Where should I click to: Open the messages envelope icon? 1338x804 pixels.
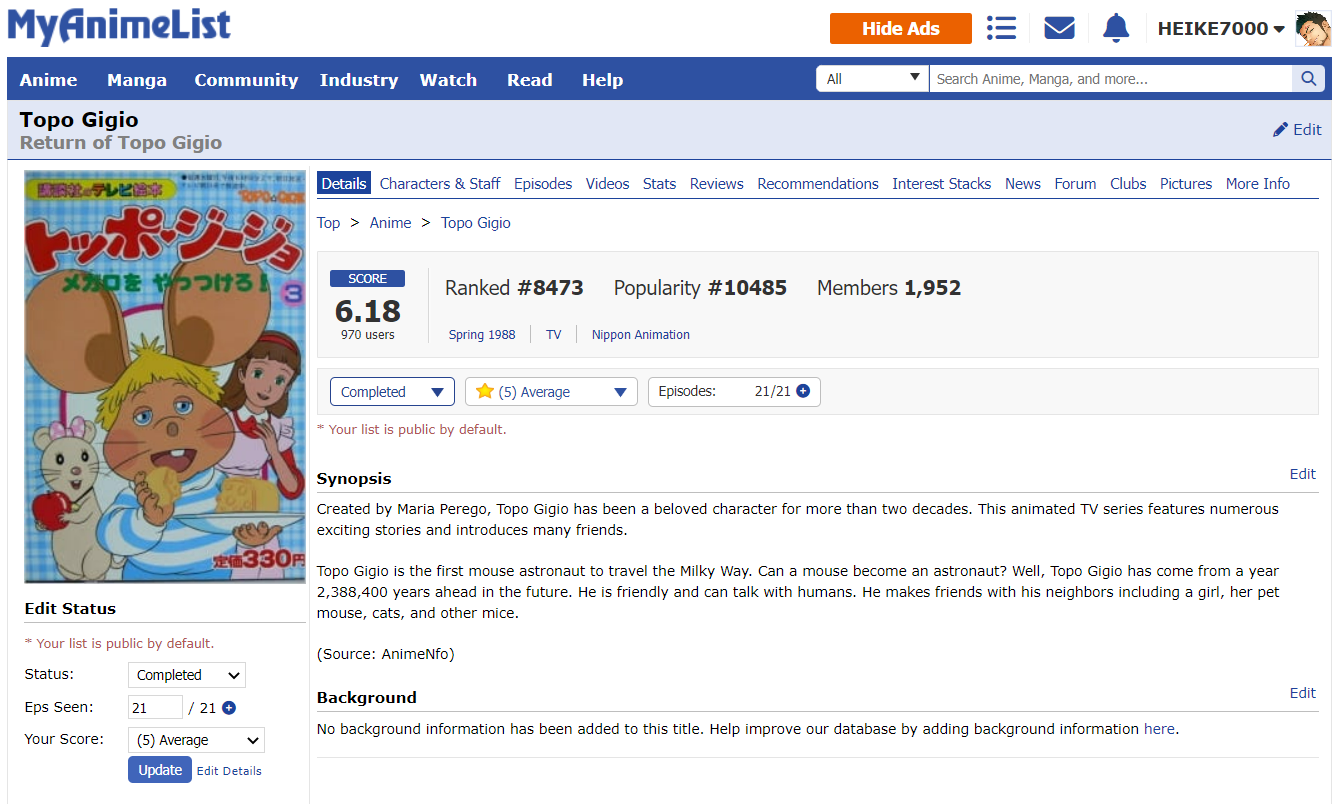click(x=1059, y=28)
